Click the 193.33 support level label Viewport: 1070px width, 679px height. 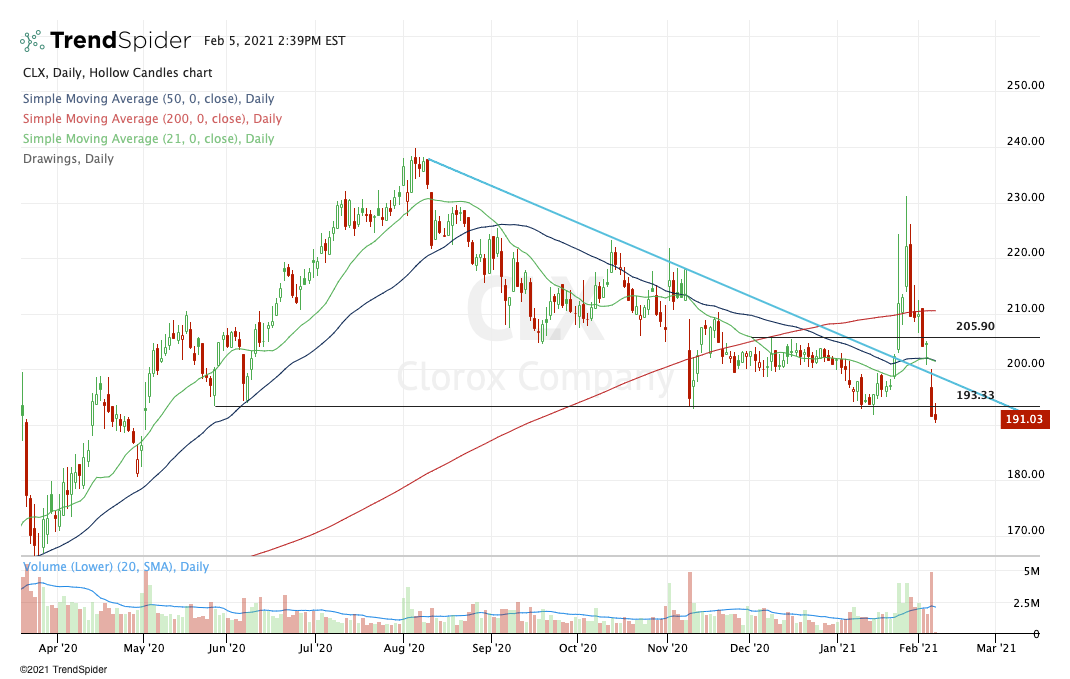click(975, 395)
